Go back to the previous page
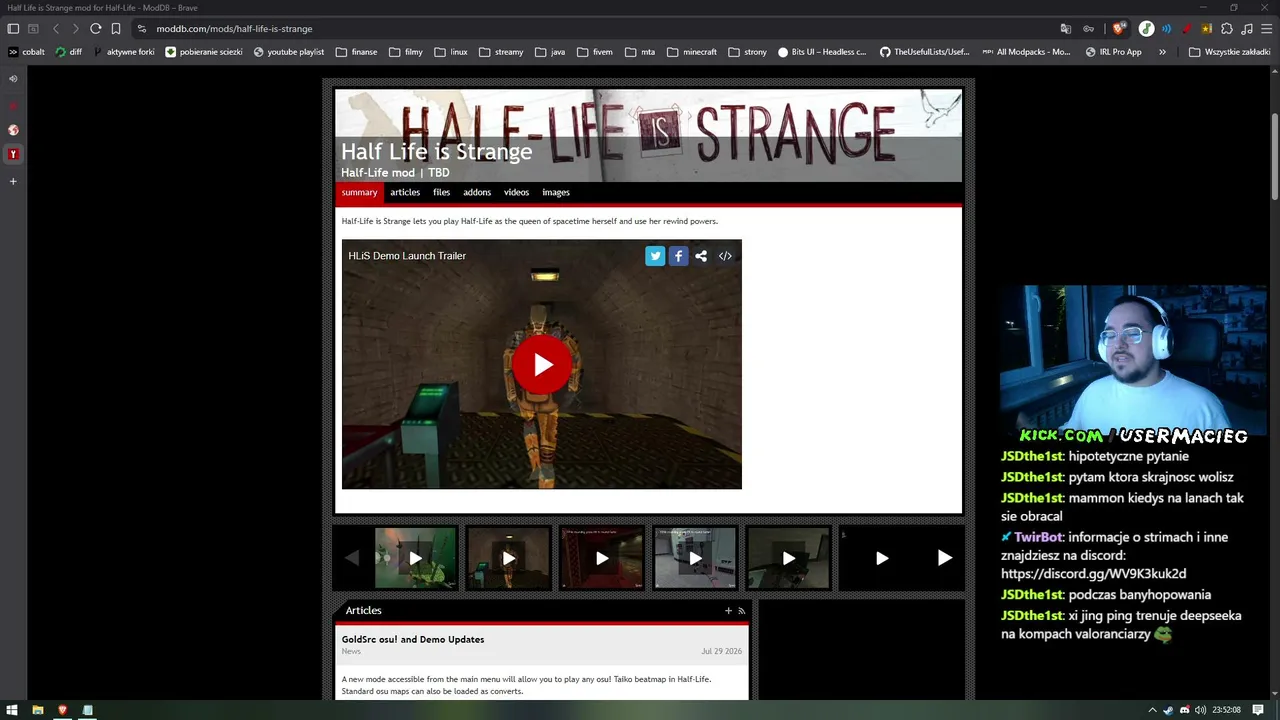Viewport: 1280px width, 720px height. tap(56, 29)
